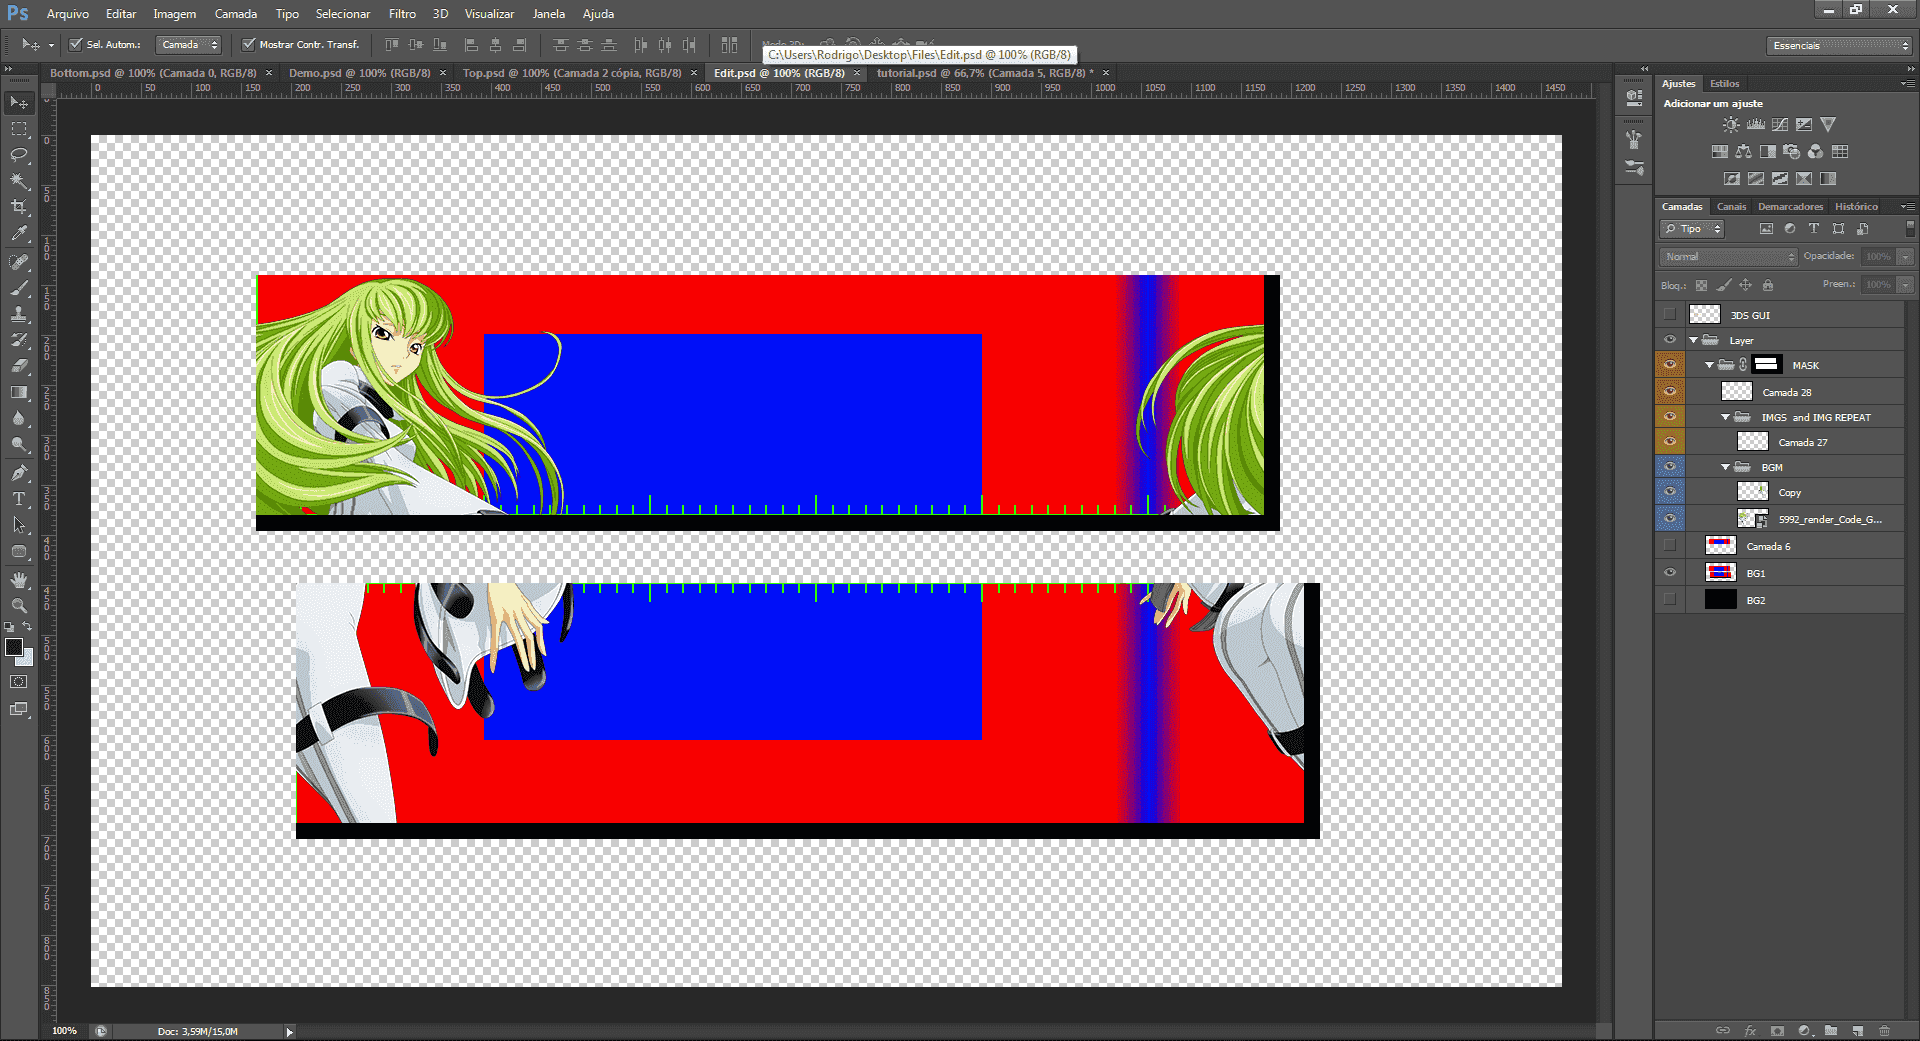
Task: Delete layer using the trash icon
Action: (x=1884, y=1030)
